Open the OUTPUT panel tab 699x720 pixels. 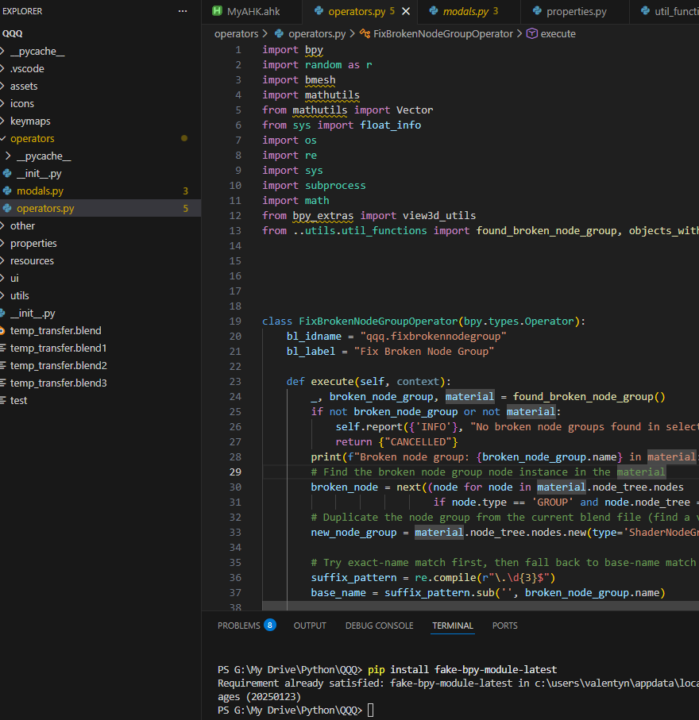click(310, 625)
